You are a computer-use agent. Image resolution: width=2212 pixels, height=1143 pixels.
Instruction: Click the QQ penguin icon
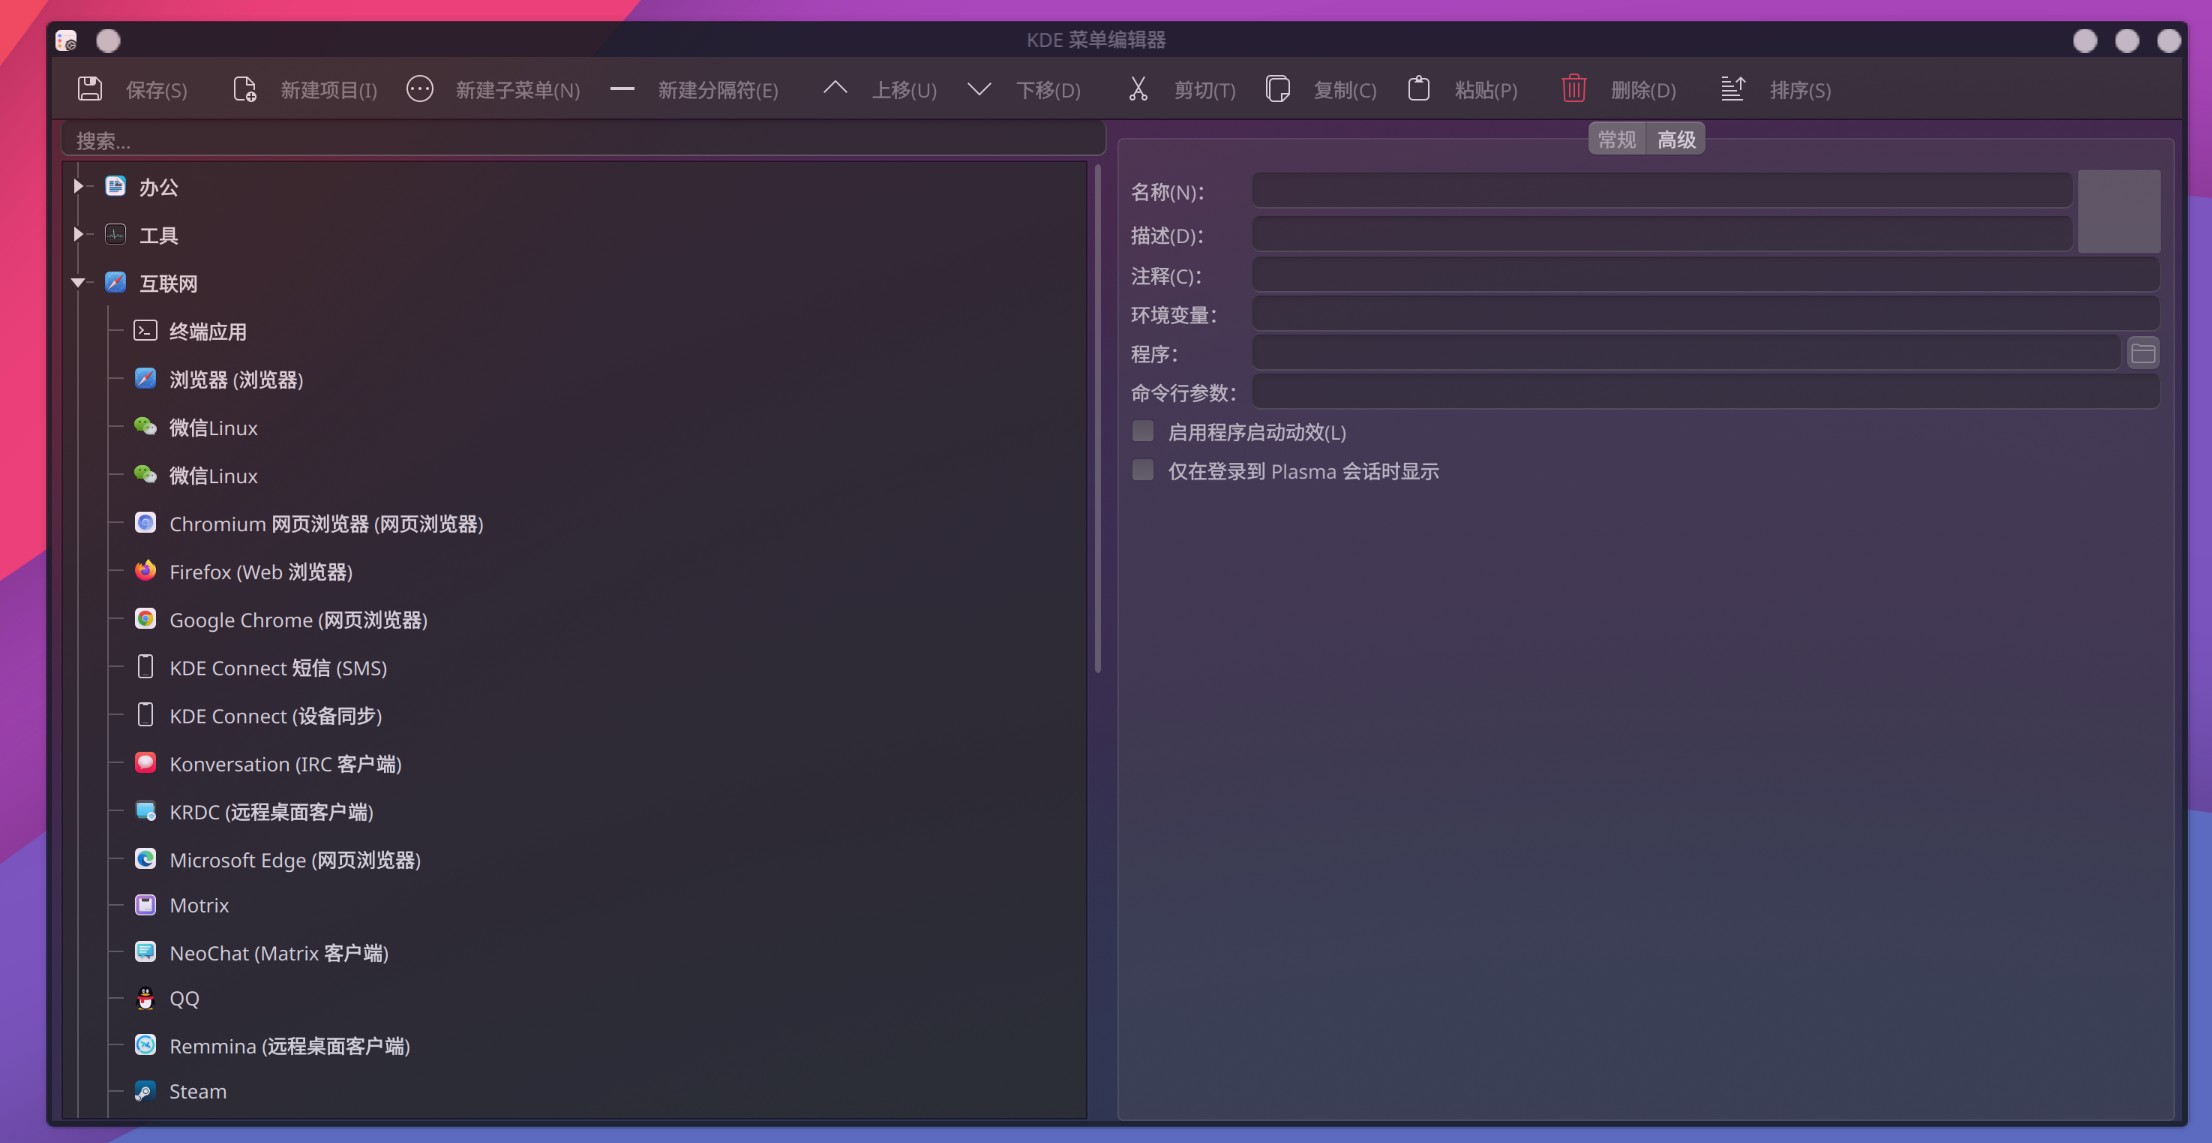tap(145, 998)
